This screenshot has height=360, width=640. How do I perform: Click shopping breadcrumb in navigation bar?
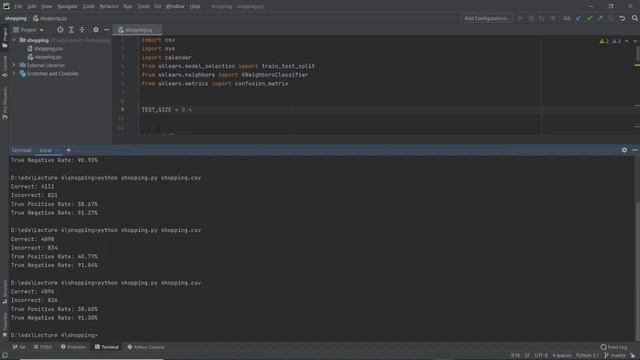click(x=16, y=18)
